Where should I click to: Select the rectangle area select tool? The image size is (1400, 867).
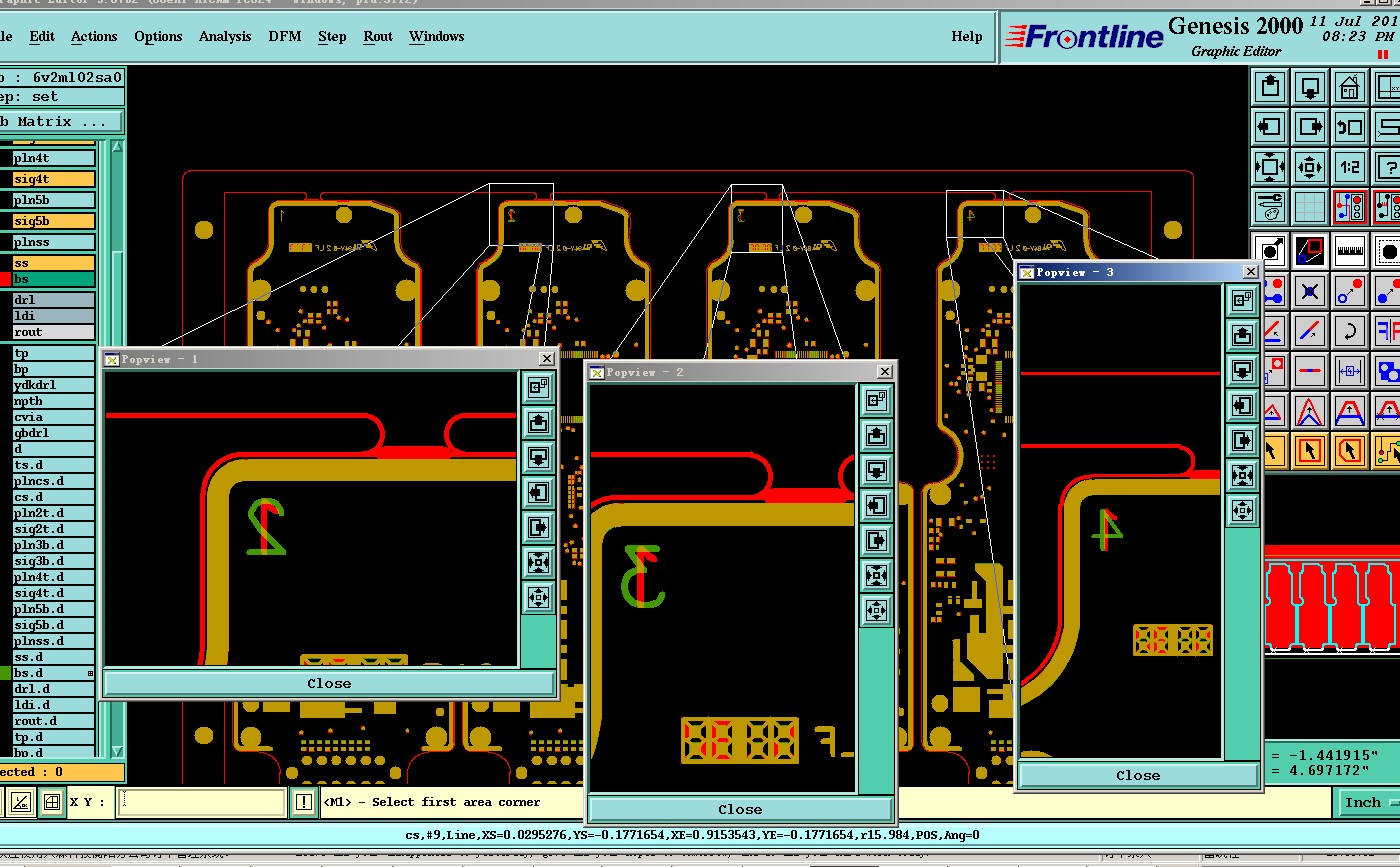(1310, 451)
